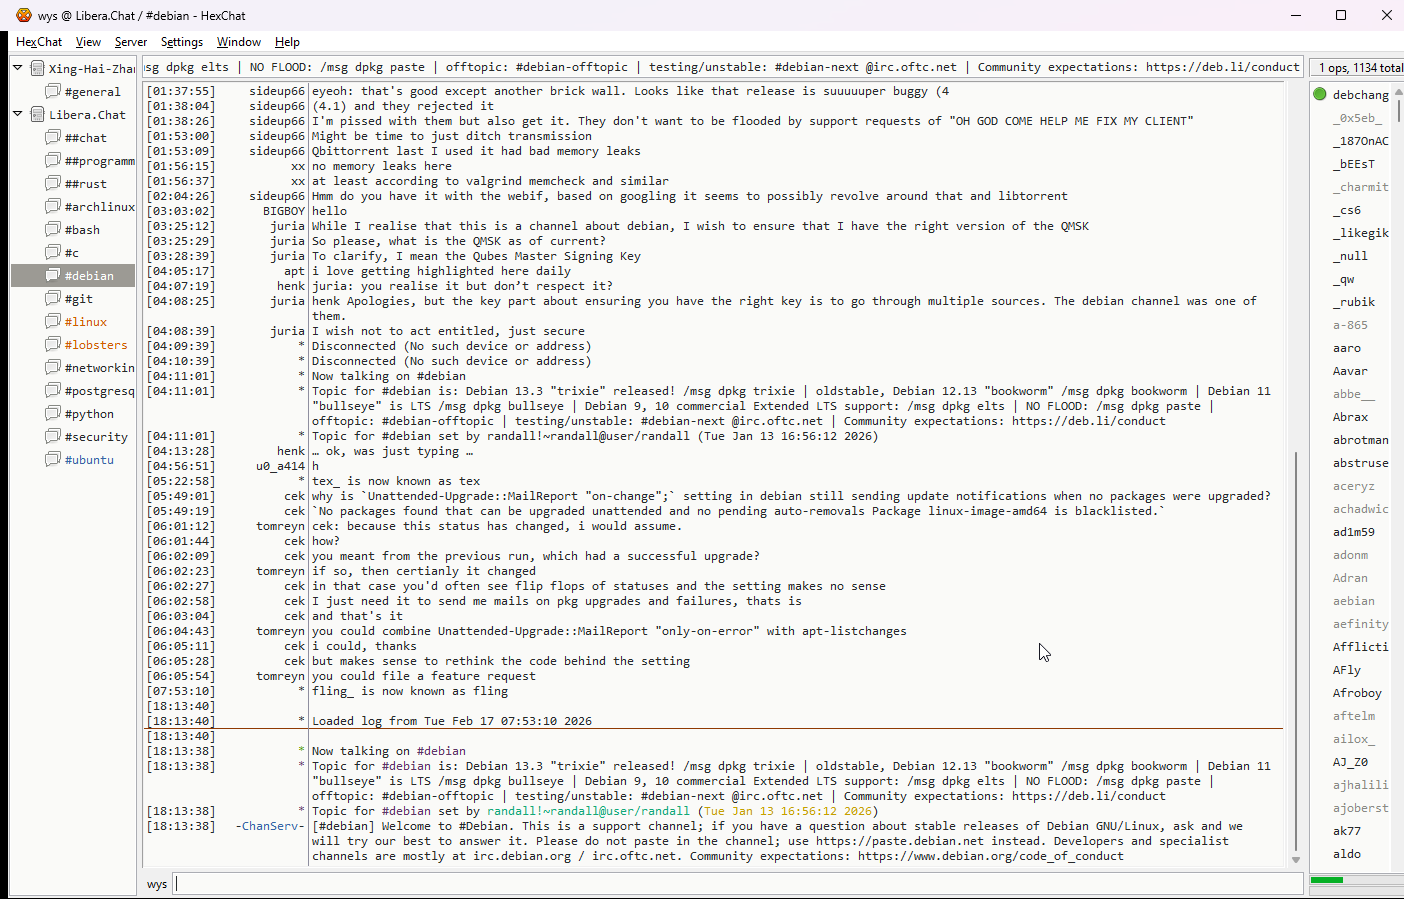Open the Settings menu
Image resolution: width=1404 pixels, height=899 pixels.
tap(182, 42)
